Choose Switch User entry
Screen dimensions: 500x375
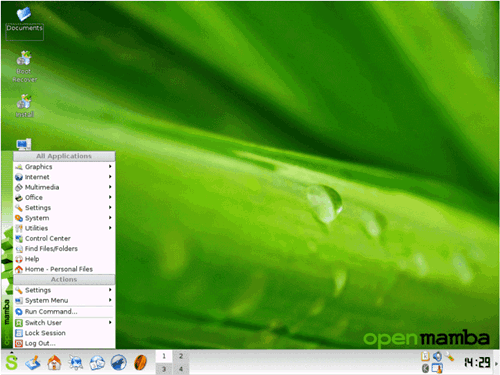64,323
